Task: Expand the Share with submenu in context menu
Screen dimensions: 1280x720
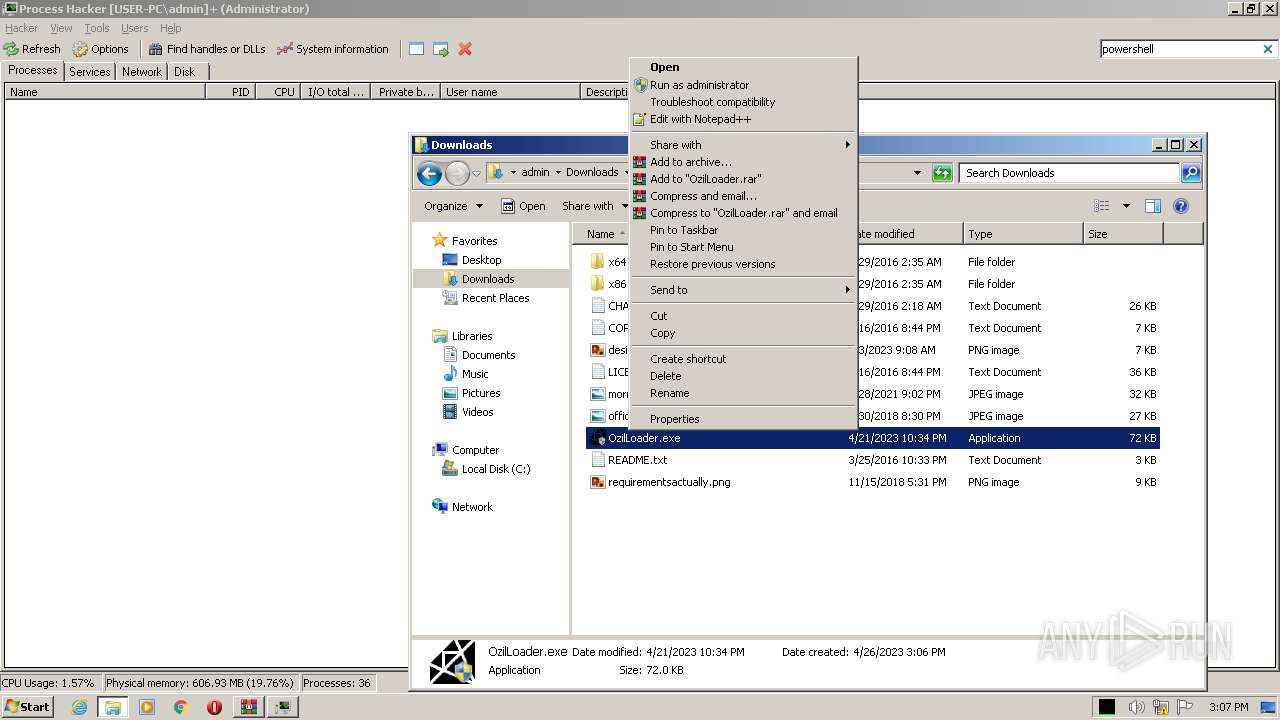Action: point(743,145)
